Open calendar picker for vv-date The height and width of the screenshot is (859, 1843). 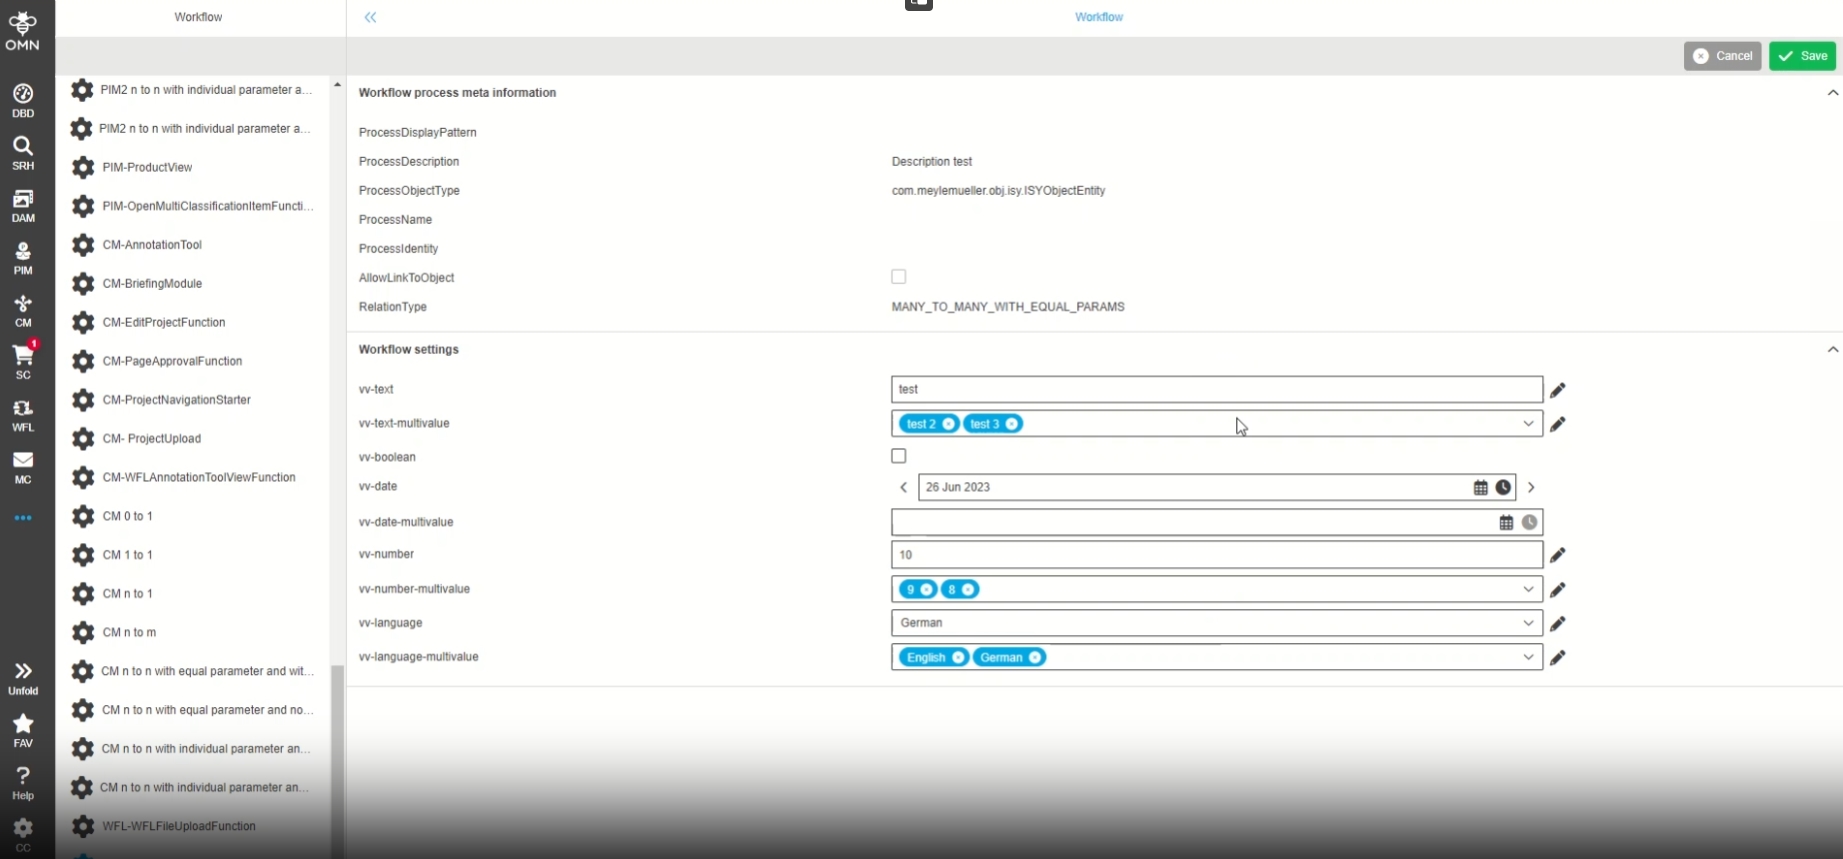pos(1481,488)
